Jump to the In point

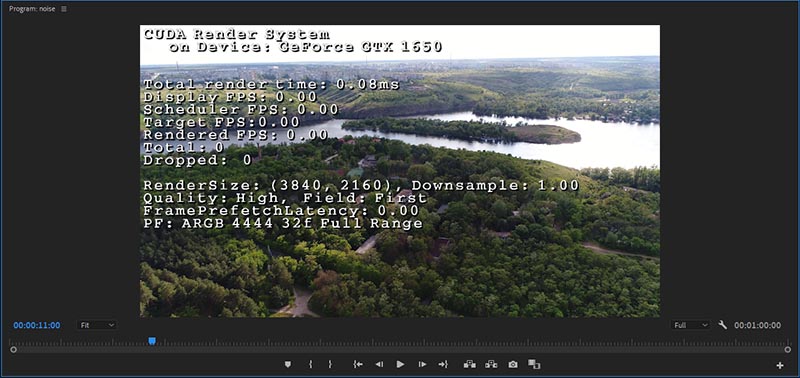tap(358, 364)
